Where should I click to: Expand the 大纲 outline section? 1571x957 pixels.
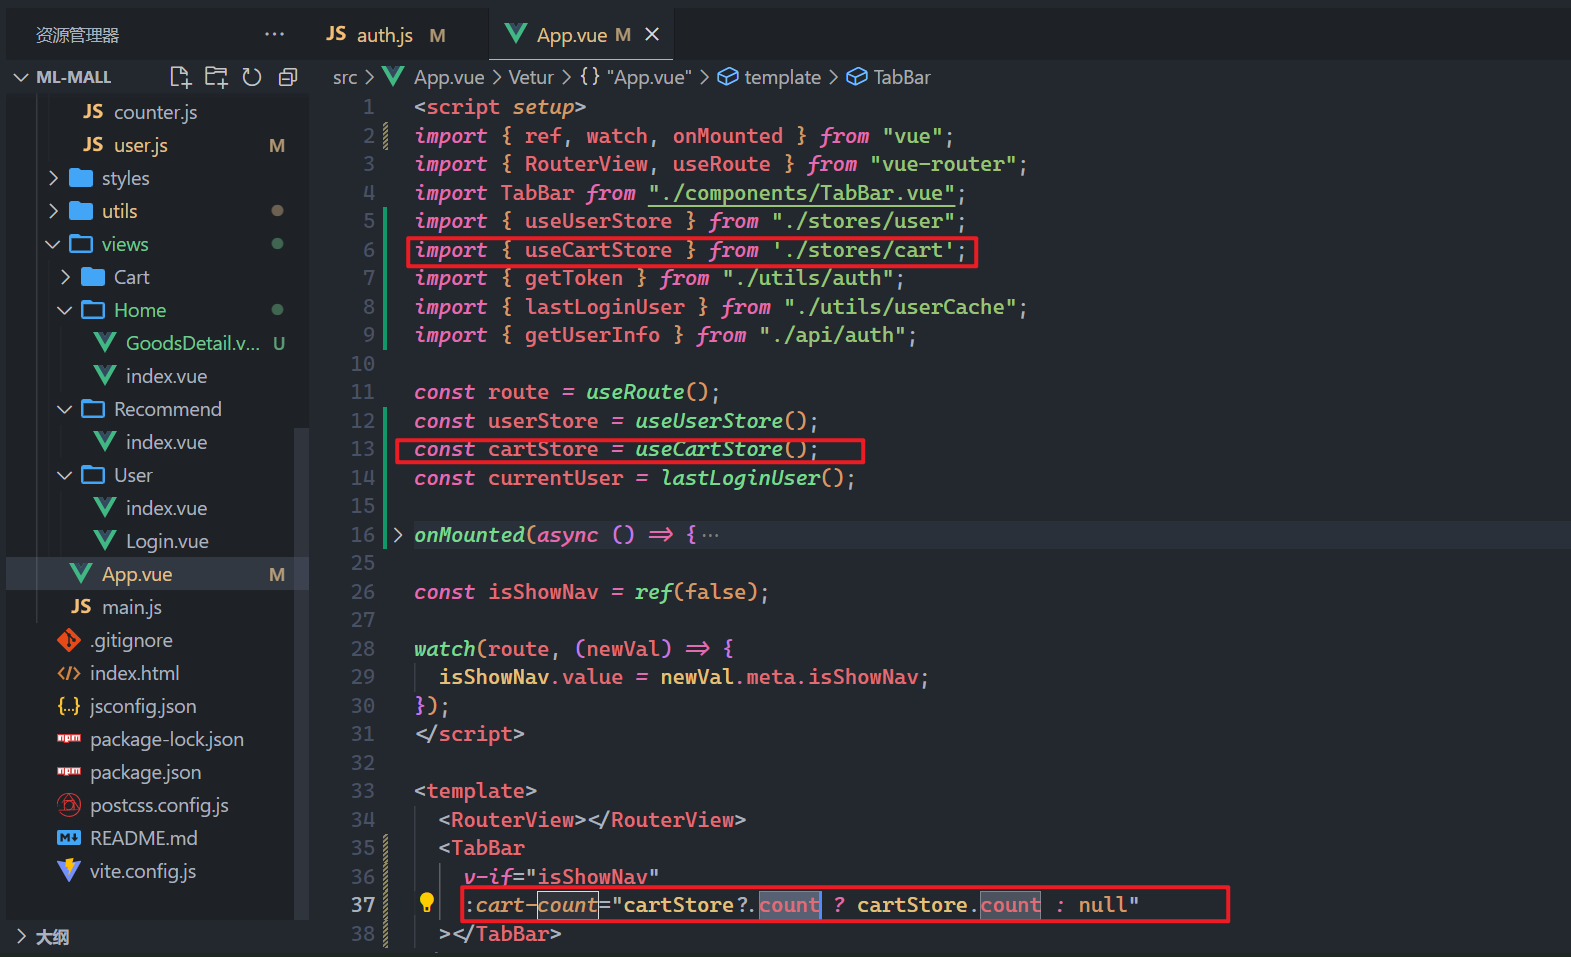[x=22, y=937]
